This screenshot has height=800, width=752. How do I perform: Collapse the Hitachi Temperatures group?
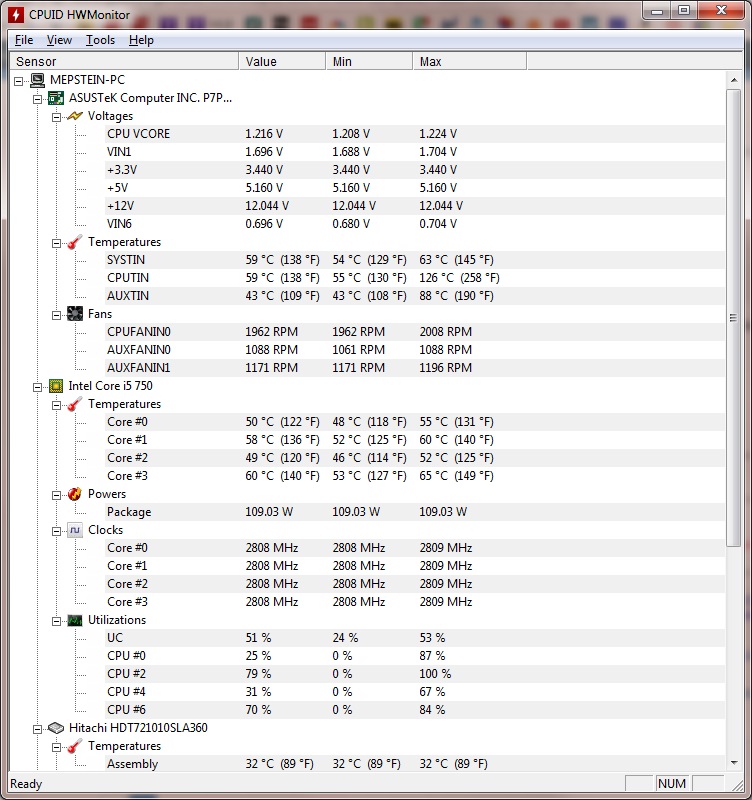[57, 747]
